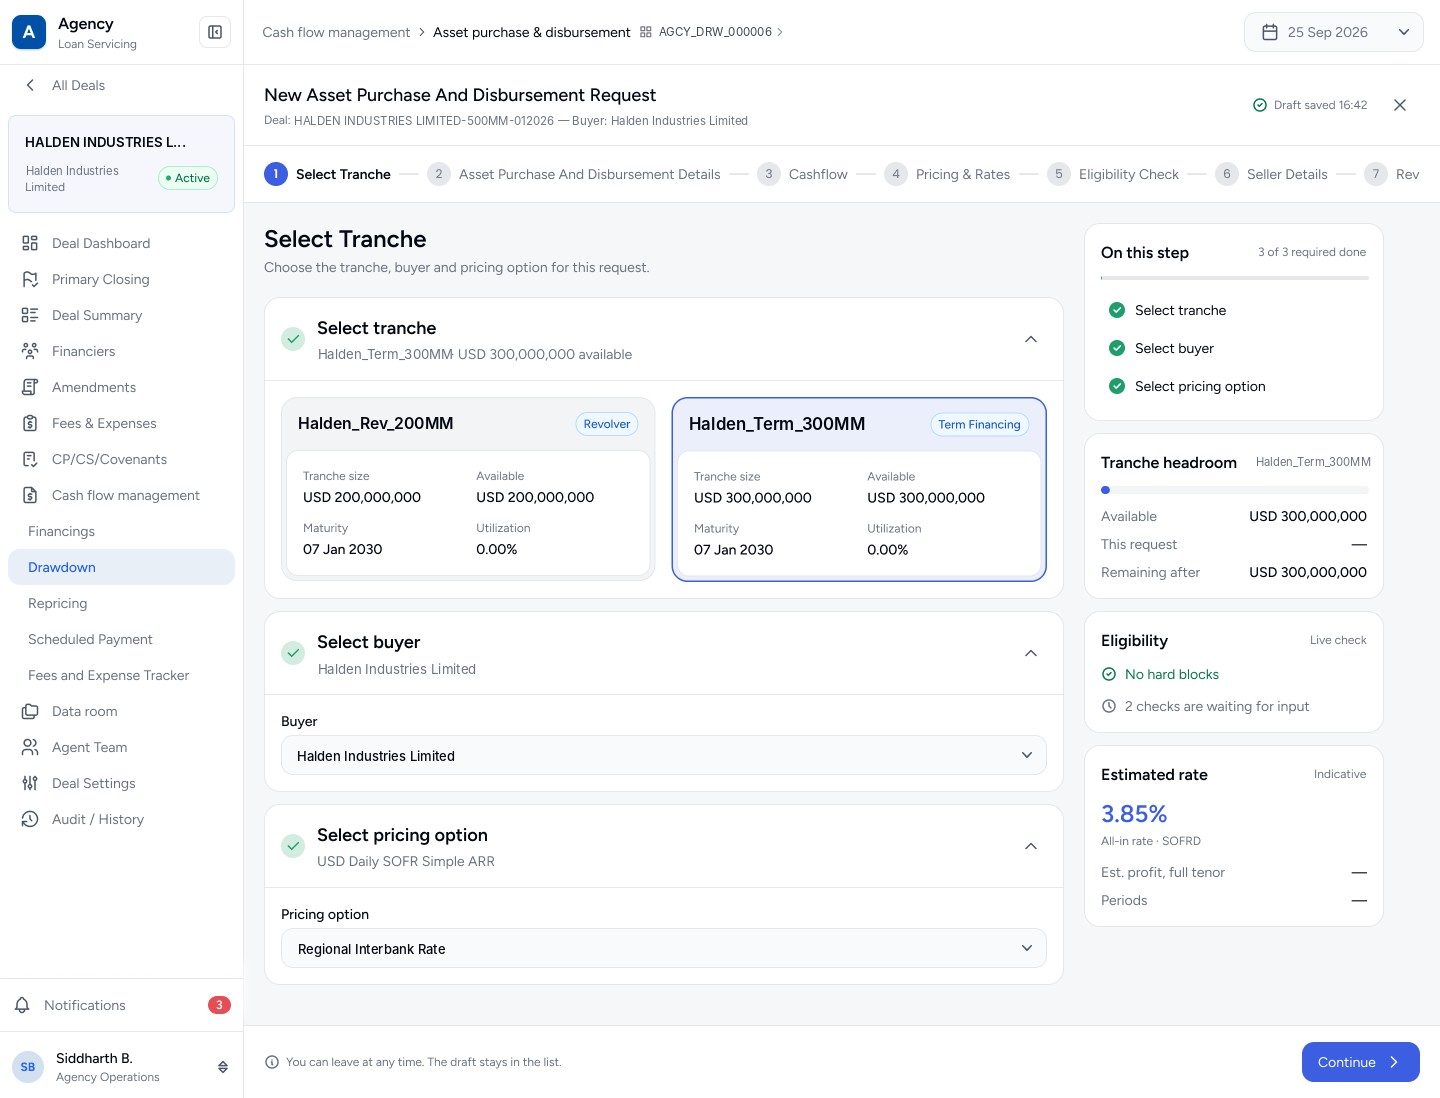Viewport: 1440px width, 1098px height.
Task: Open the Buyer dropdown
Action: click(x=664, y=755)
